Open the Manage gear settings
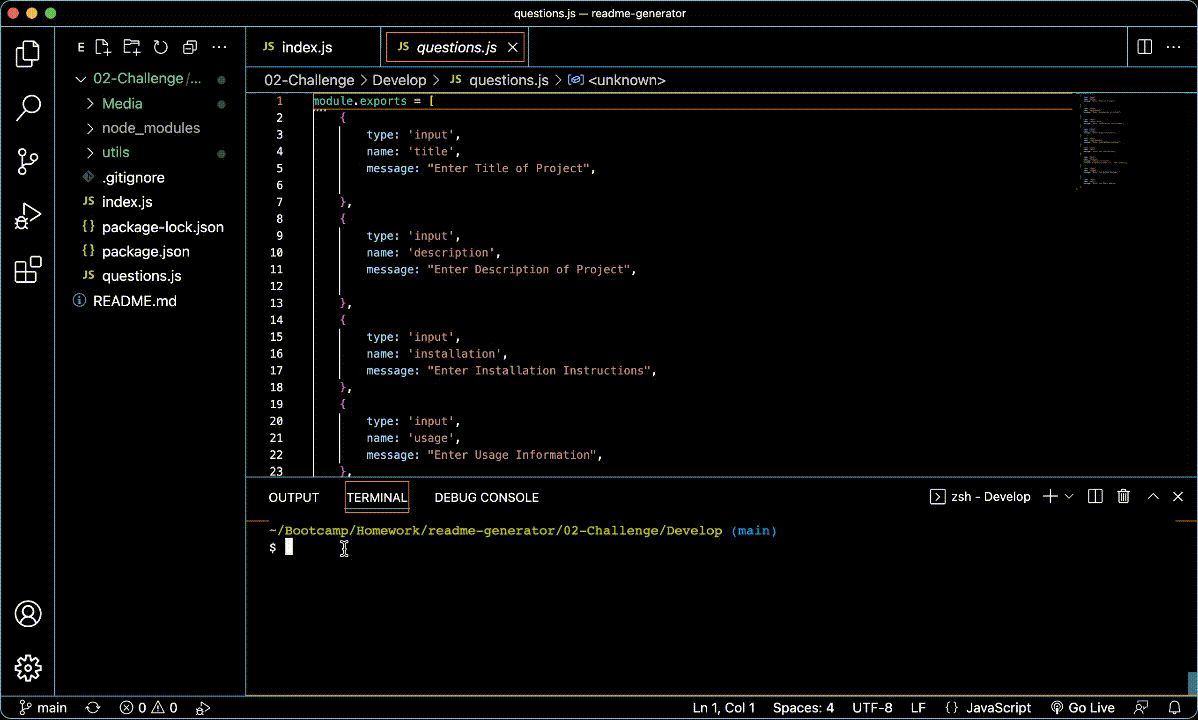 click(x=28, y=668)
